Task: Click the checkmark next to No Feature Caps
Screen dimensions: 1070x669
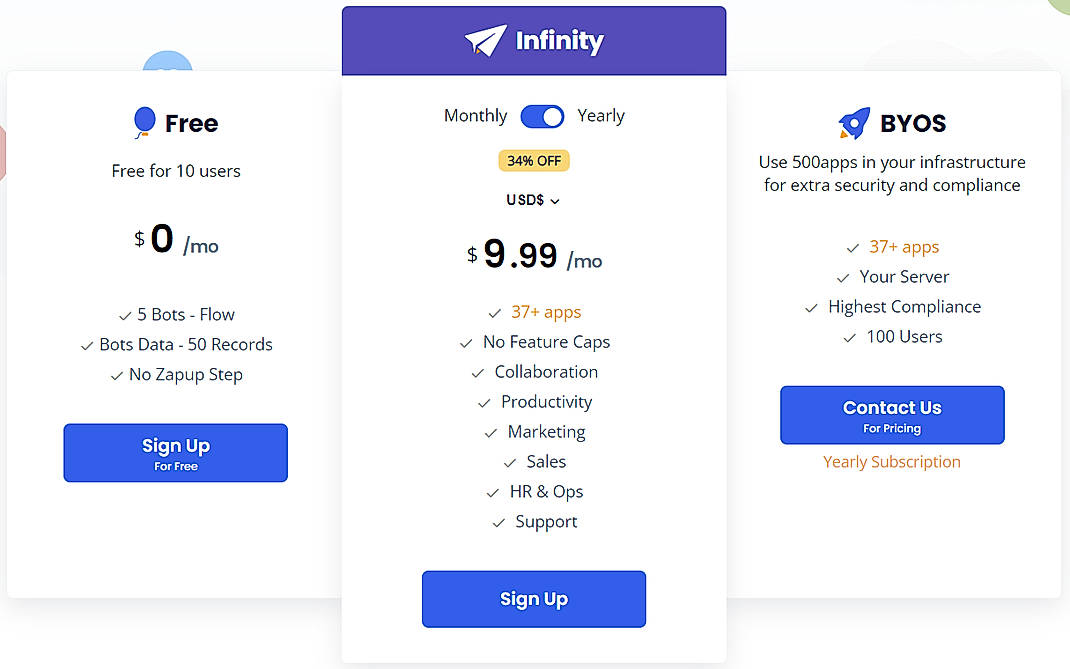Action: coord(466,342)
